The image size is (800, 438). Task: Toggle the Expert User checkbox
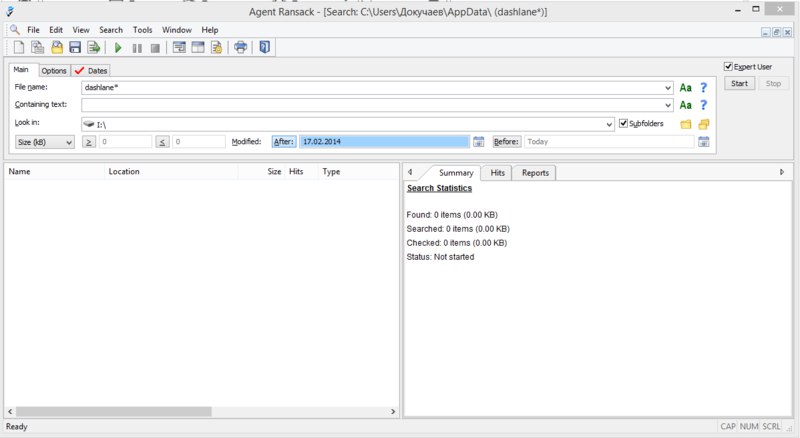tap(728, 67)
